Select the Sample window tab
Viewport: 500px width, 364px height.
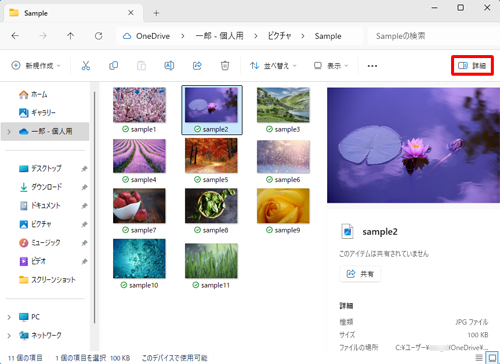click(73, 13)
